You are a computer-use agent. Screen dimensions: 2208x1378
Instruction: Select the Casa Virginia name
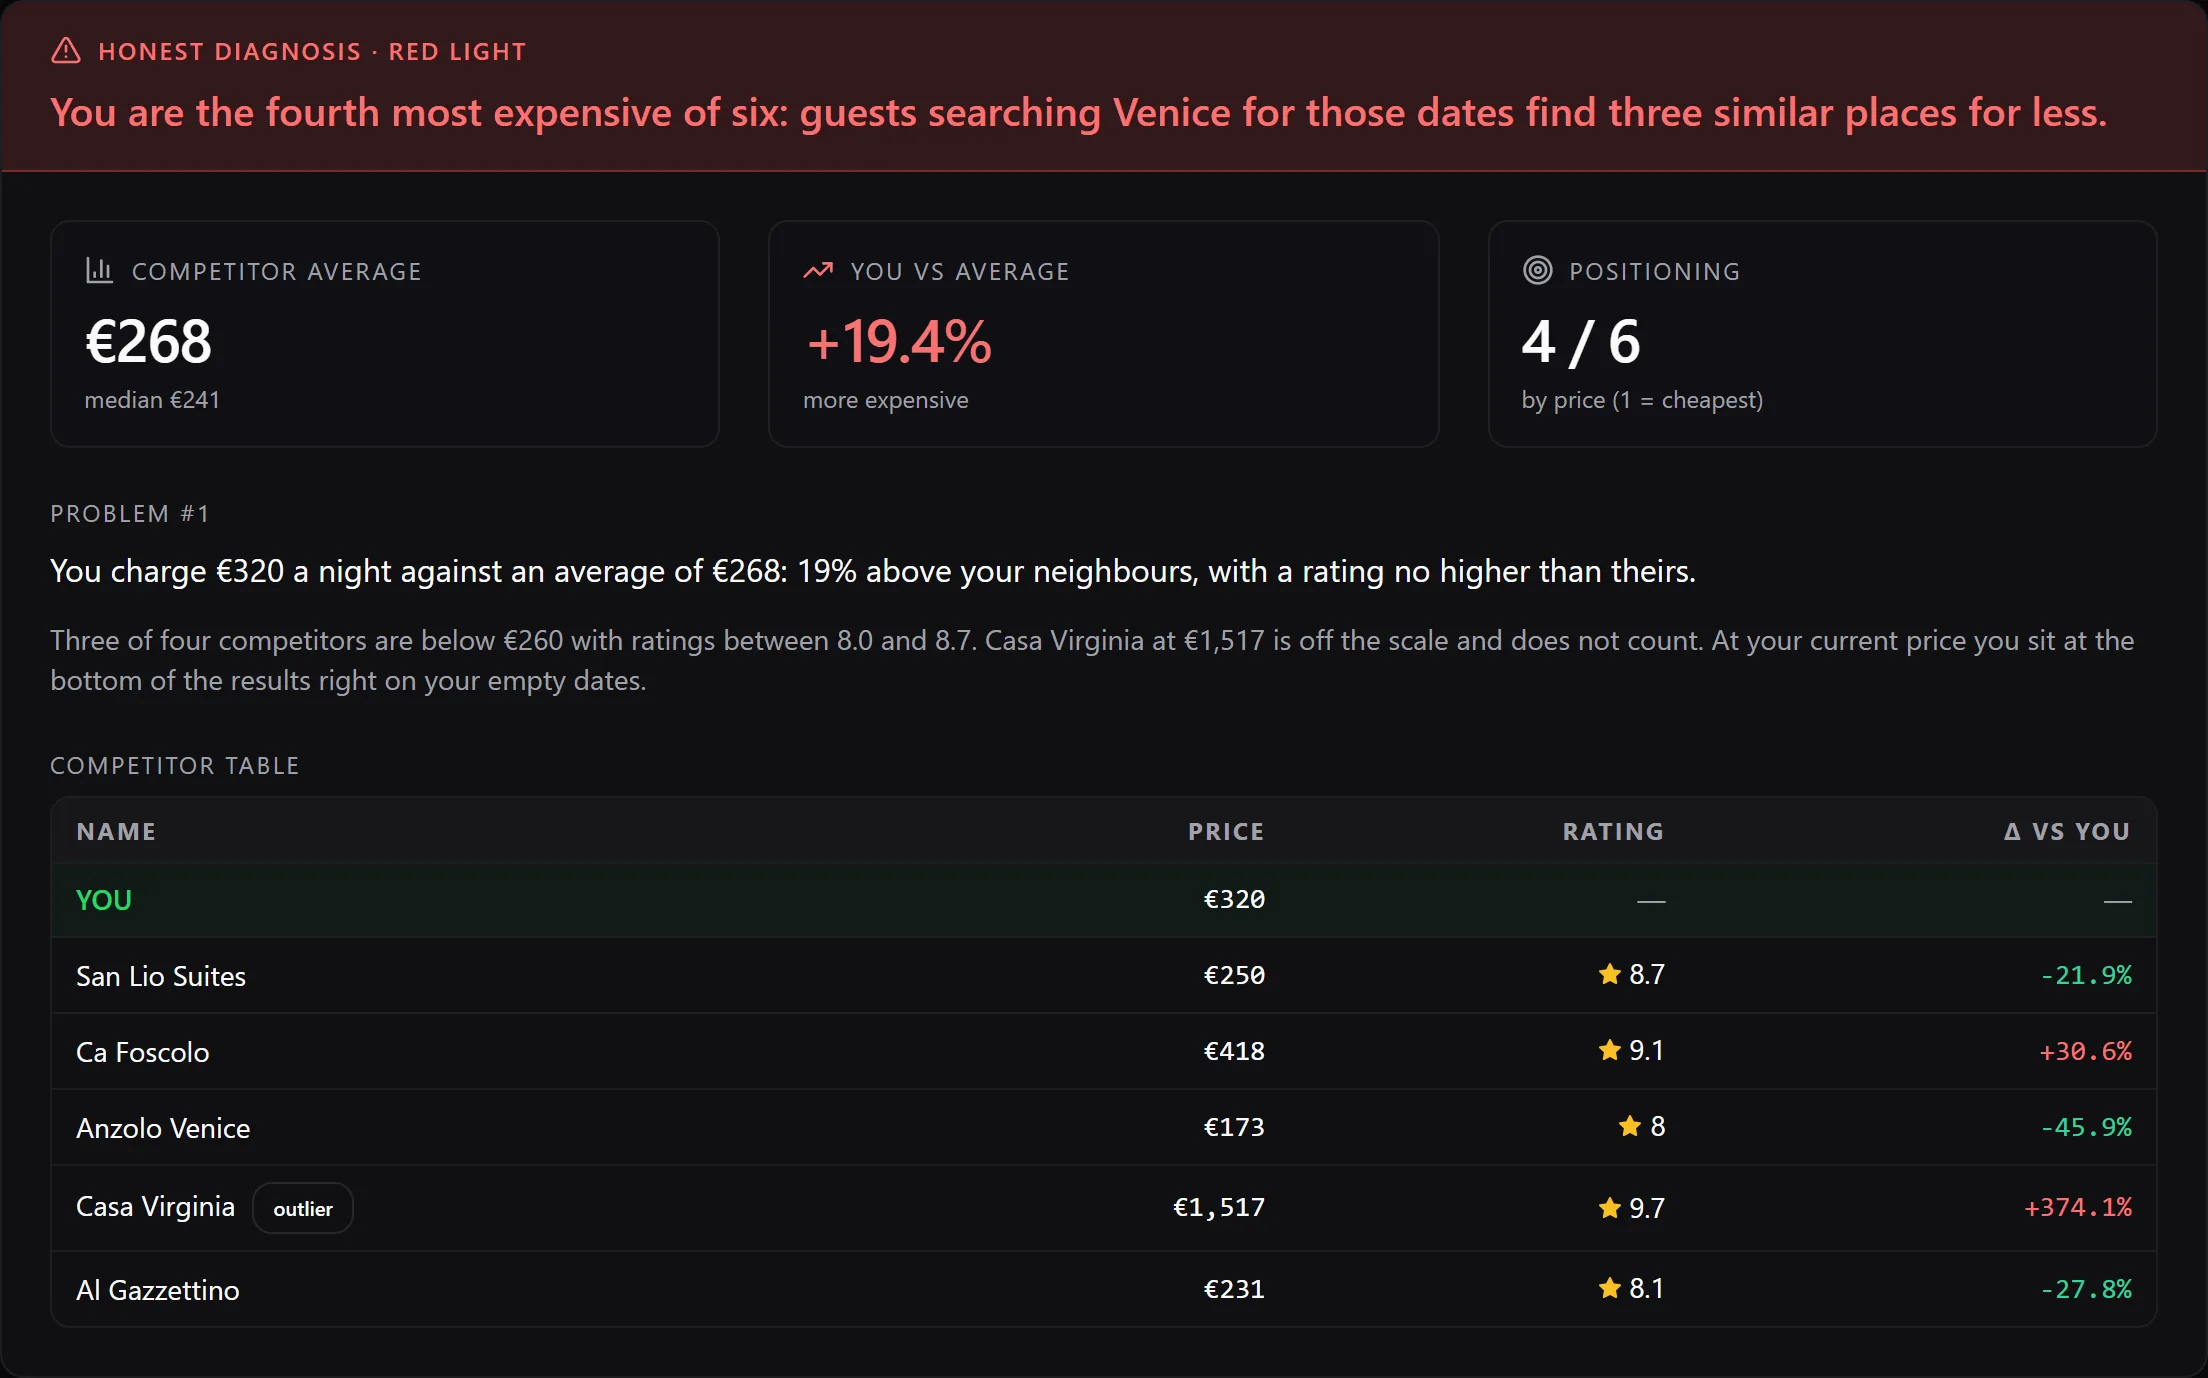(156, 1207)
